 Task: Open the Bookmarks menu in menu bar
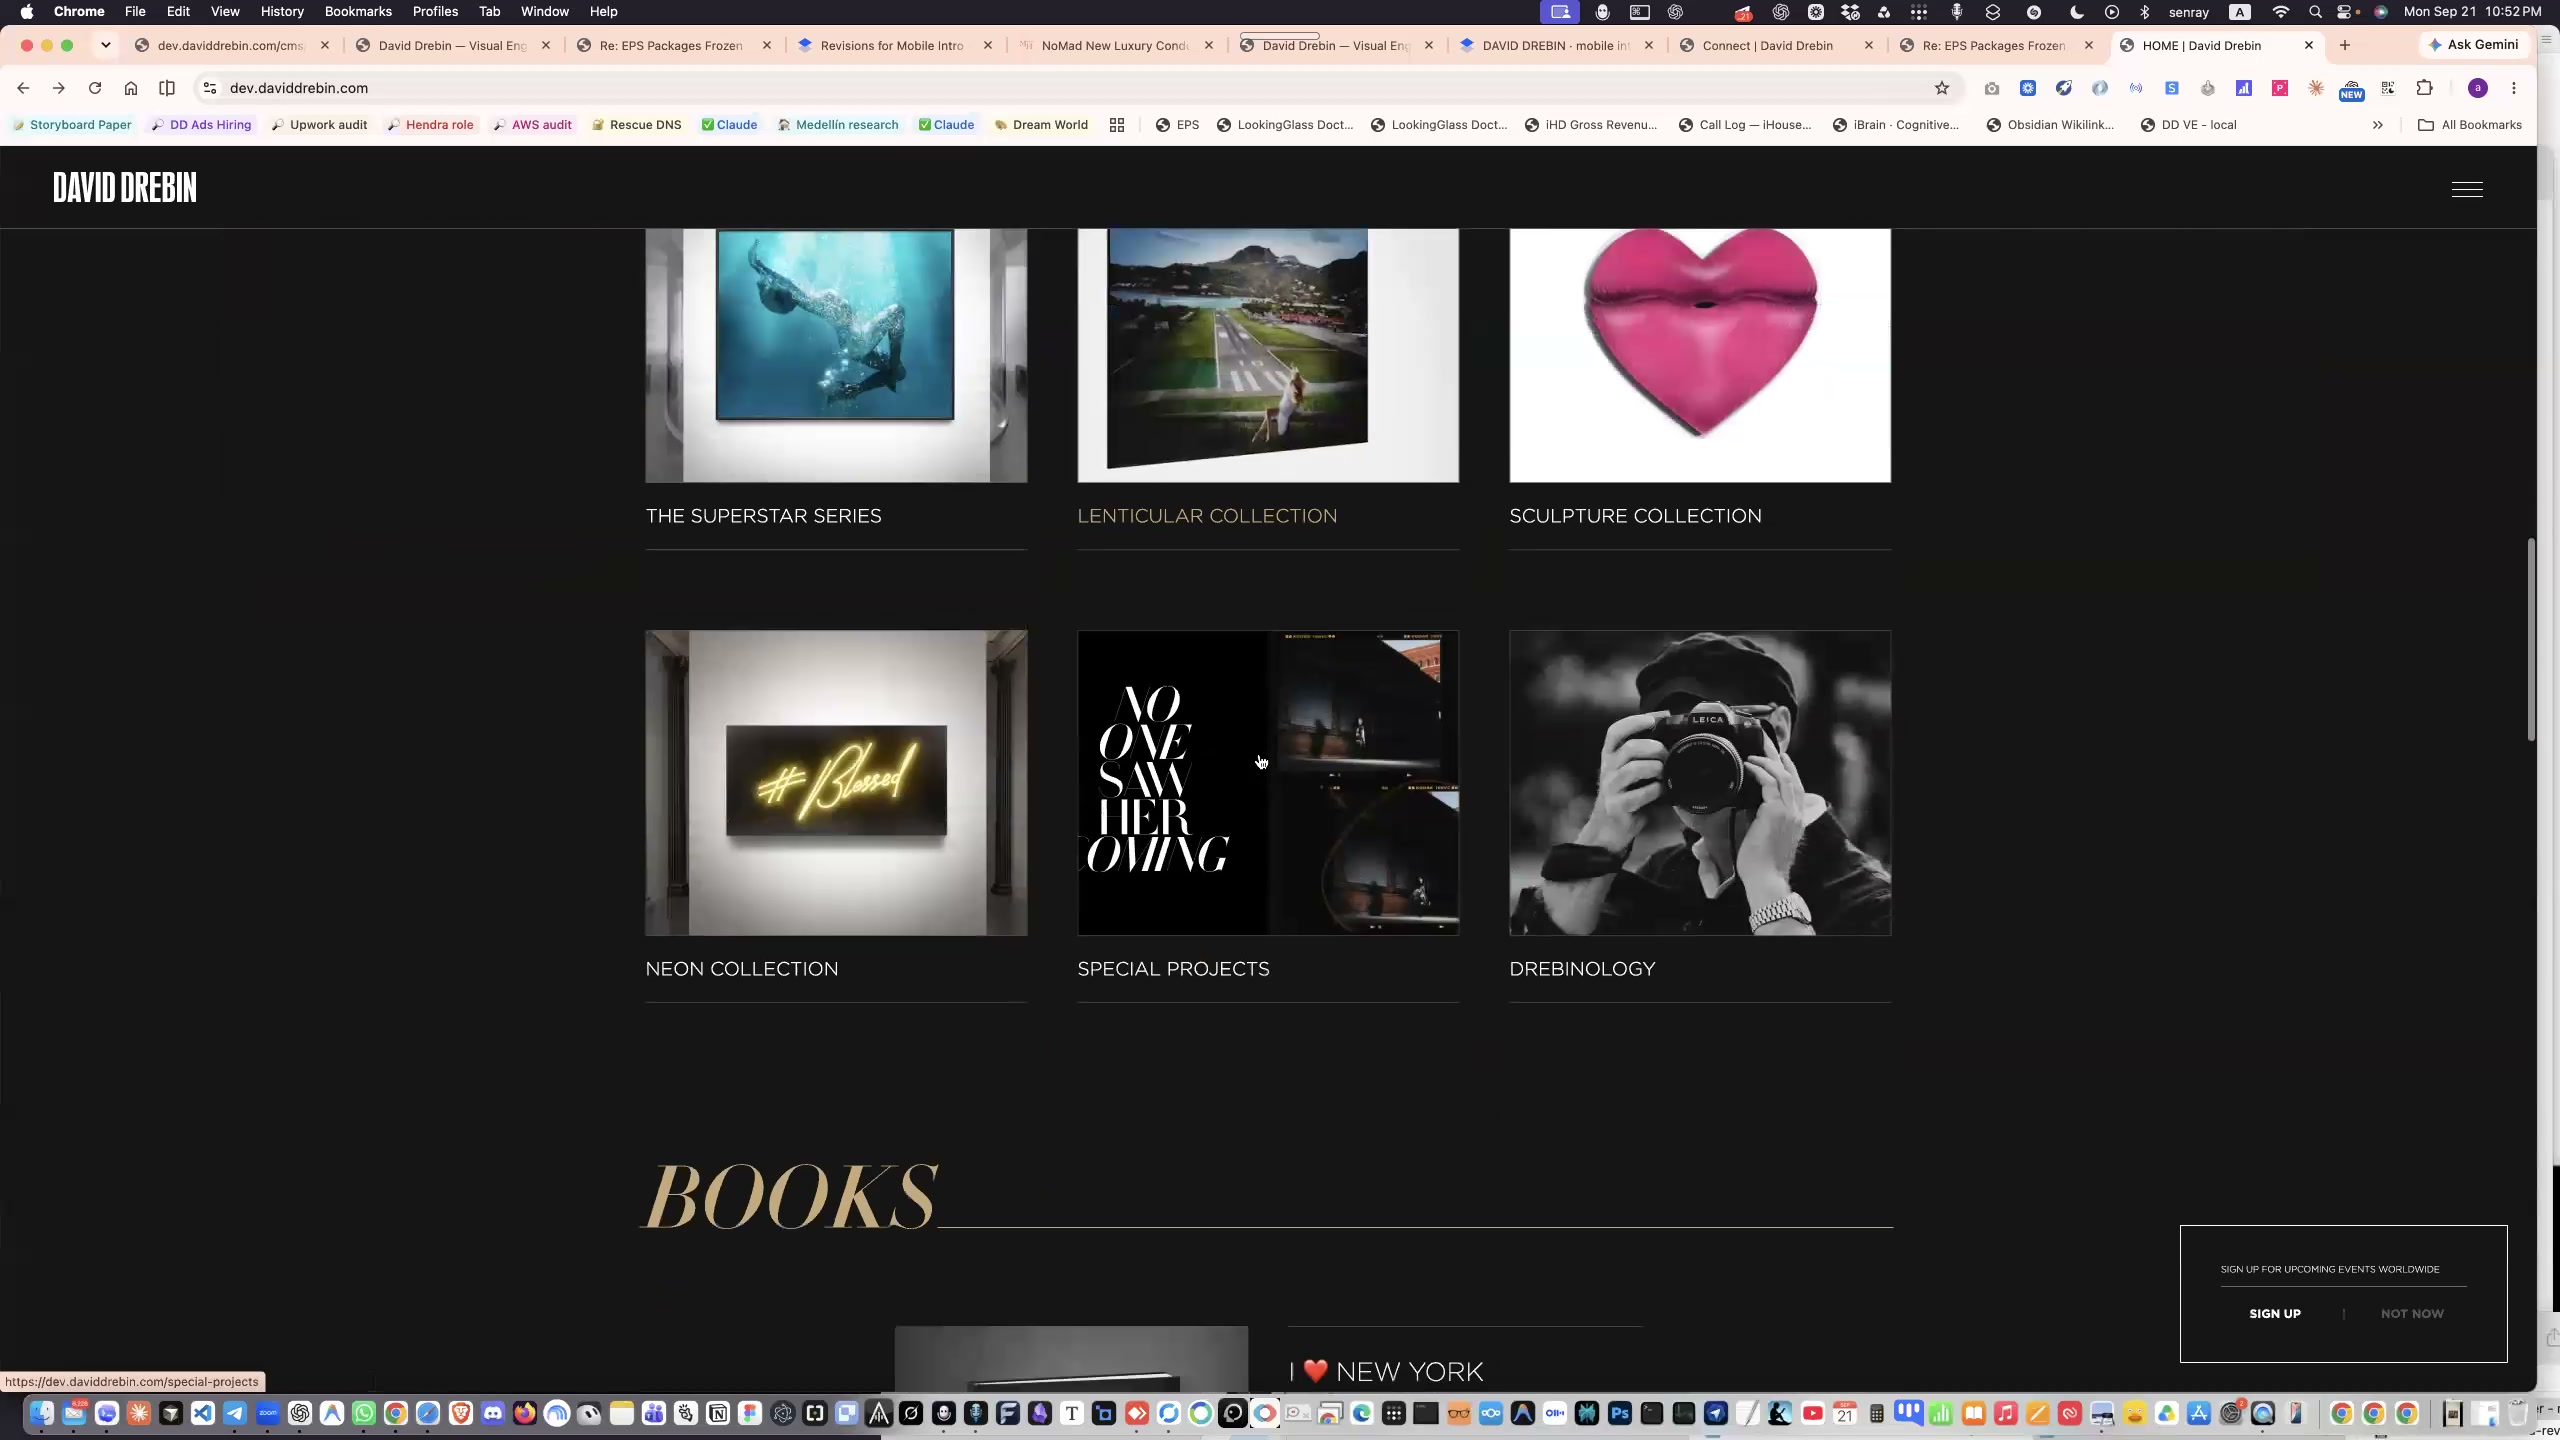pos(358,12)
